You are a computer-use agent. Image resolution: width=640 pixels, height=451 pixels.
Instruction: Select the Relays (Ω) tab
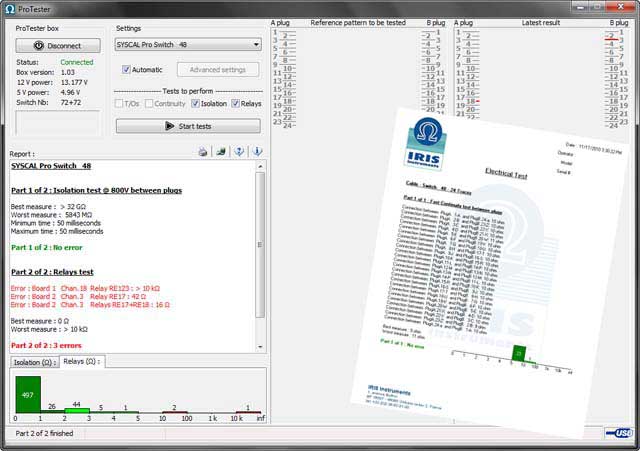pyautogui.click(x=82, y=361)
